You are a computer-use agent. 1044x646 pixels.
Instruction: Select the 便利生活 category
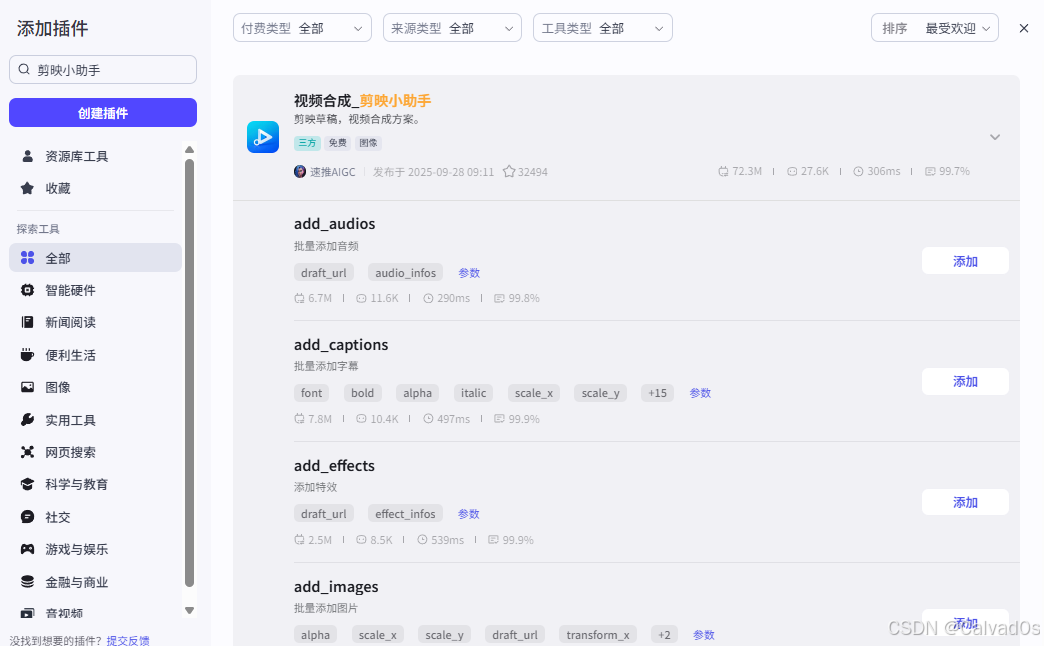point(95,355)
